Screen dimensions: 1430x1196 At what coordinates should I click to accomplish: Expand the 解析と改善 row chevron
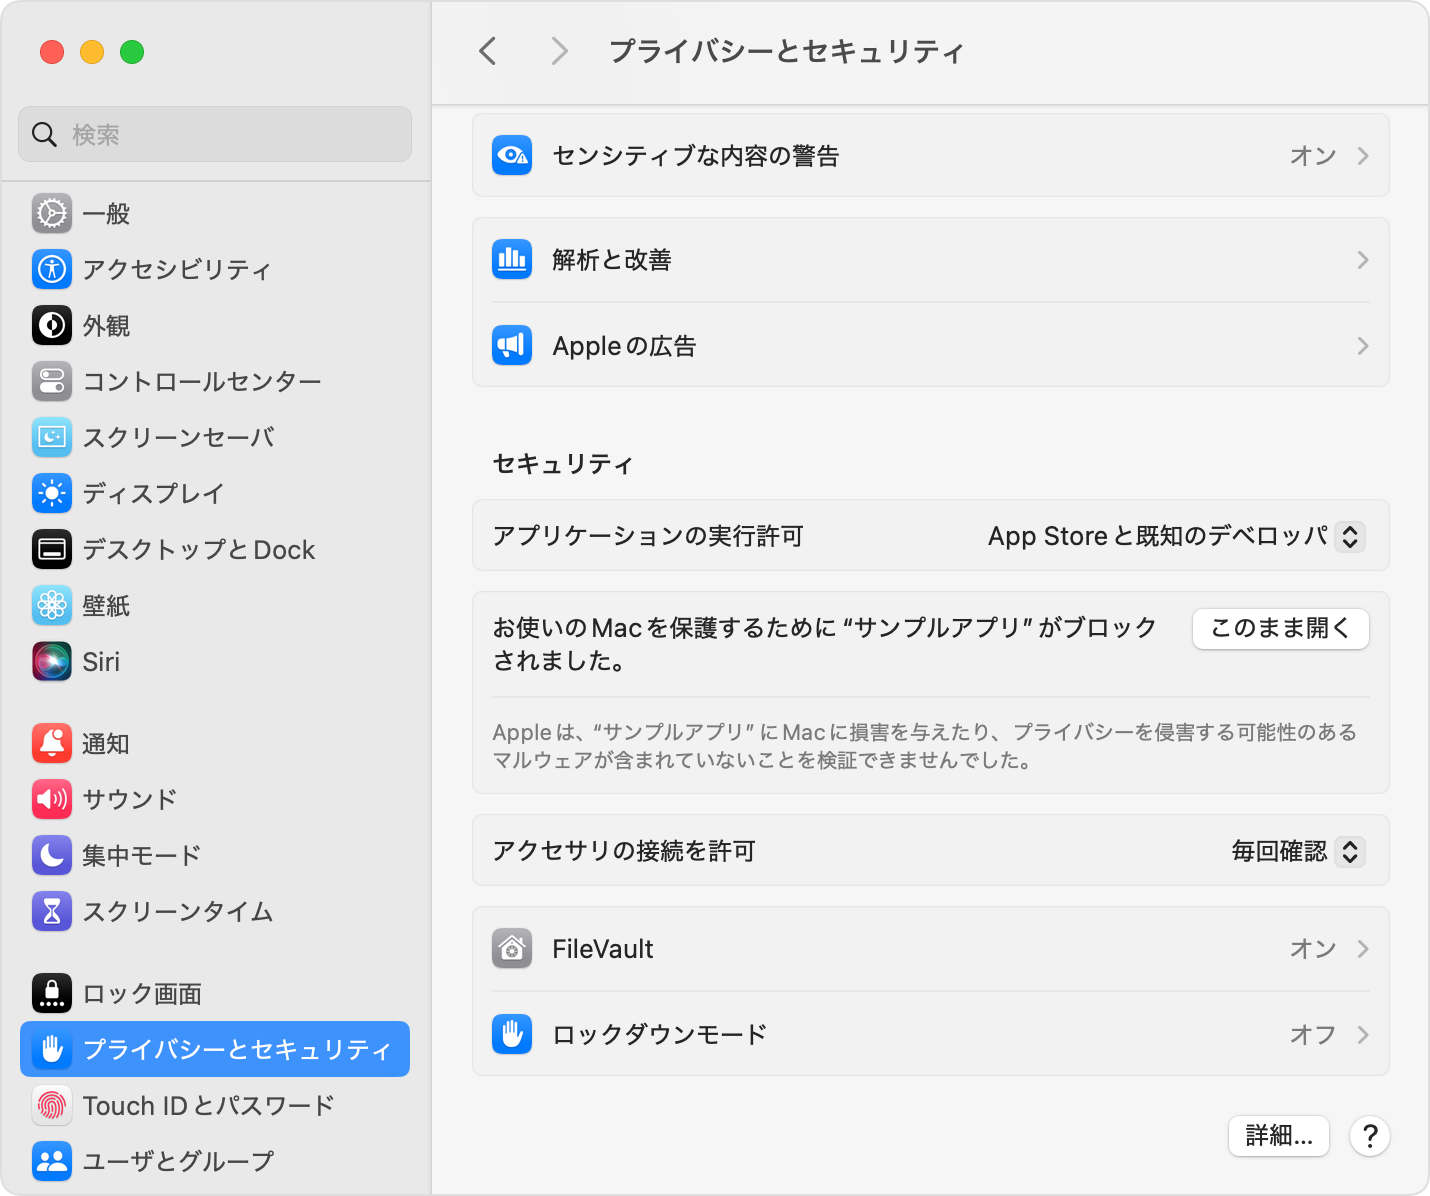click(x=1362, y=259)
